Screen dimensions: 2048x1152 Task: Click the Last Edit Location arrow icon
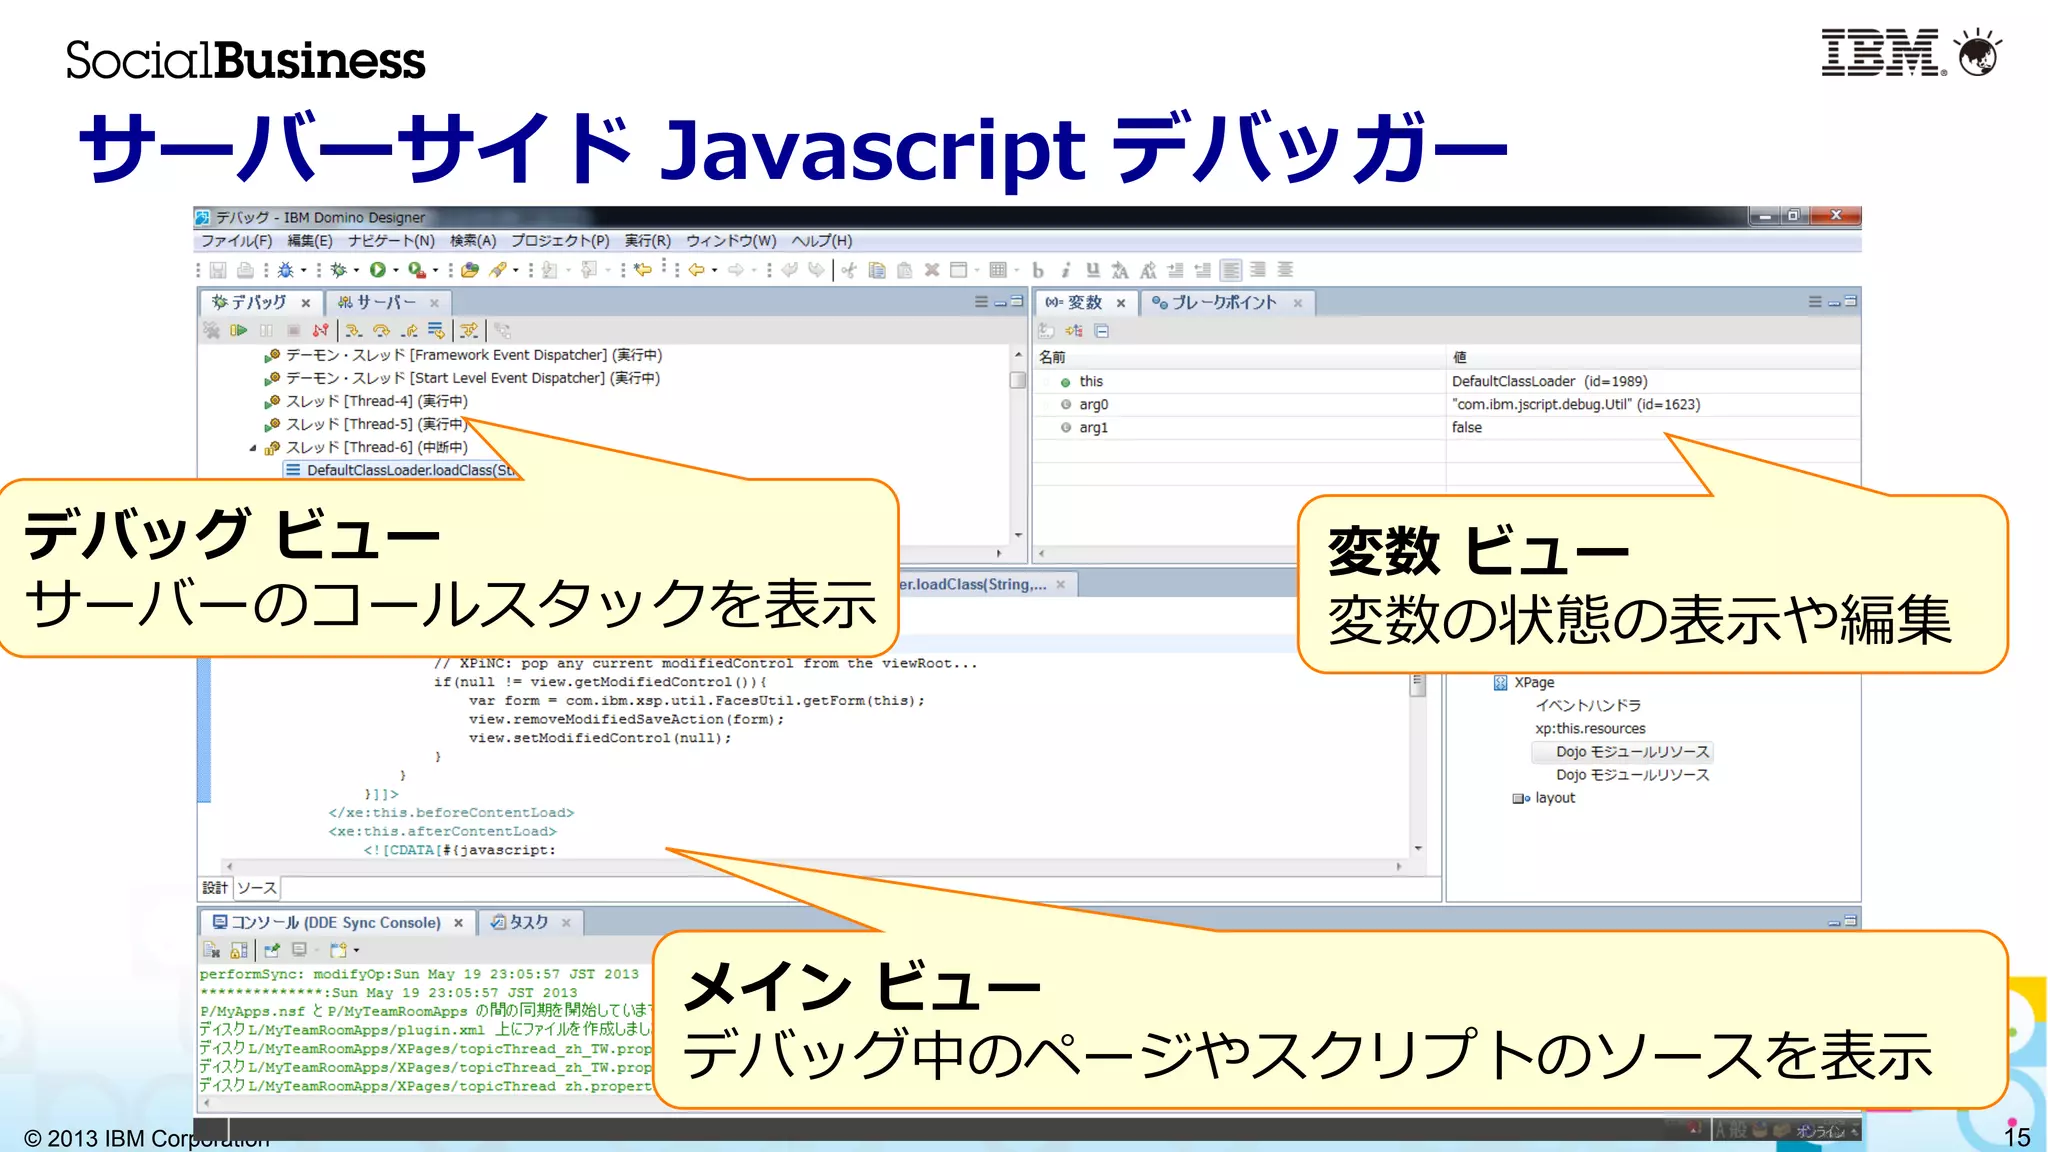(x=643, y=269)
